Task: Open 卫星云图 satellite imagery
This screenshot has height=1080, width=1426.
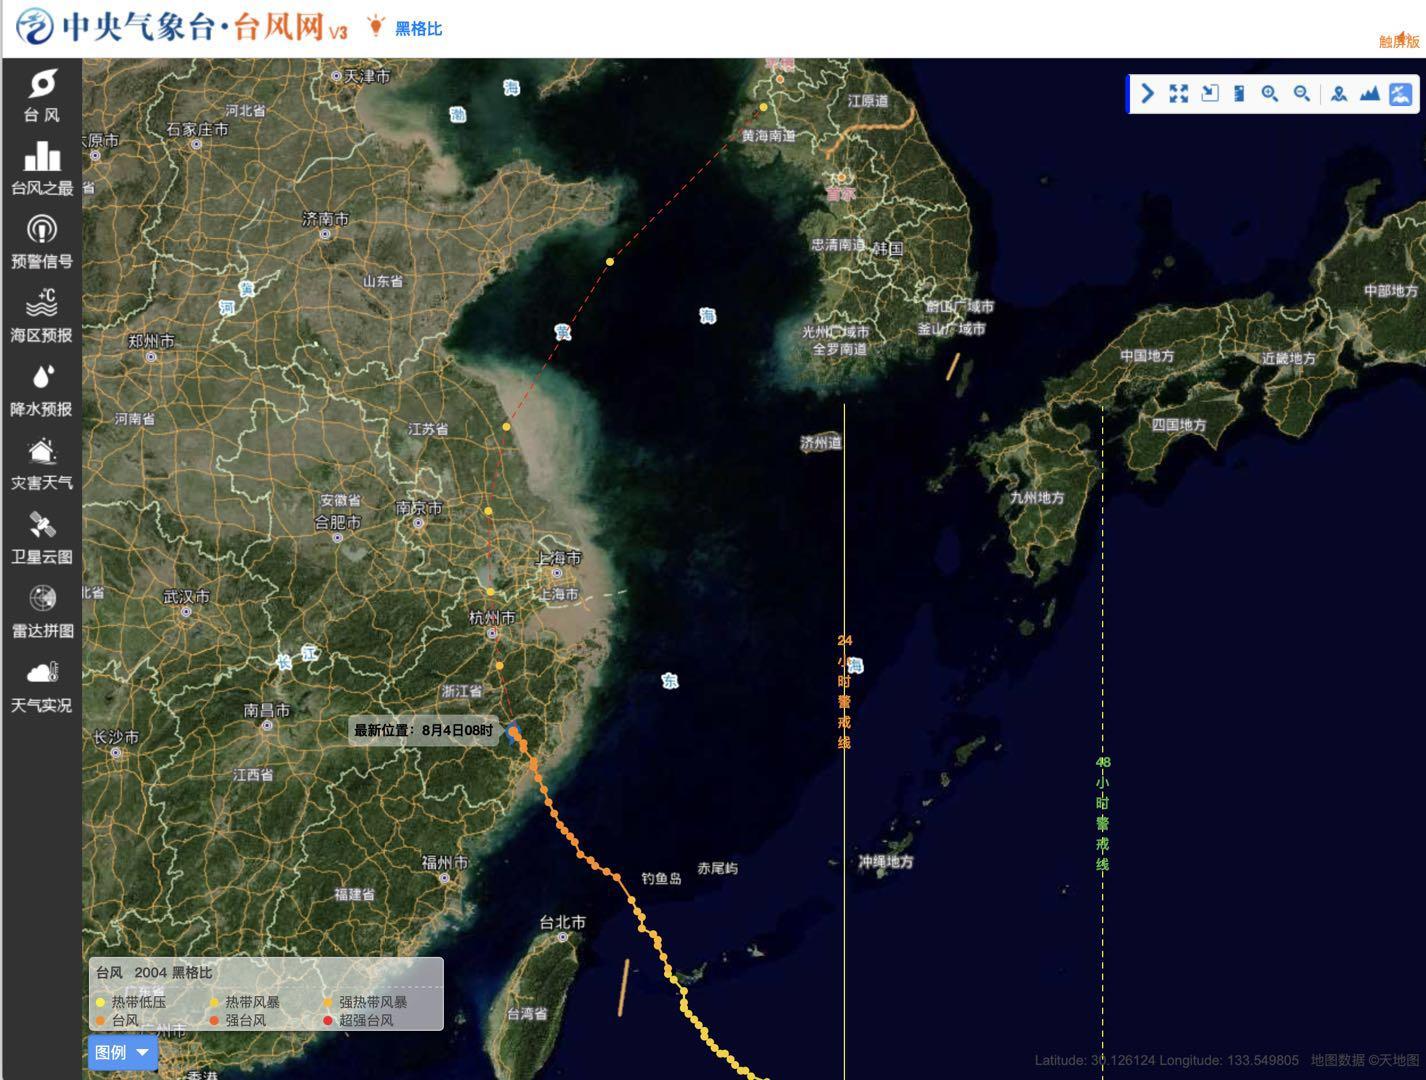Action: tap(41, 538)
